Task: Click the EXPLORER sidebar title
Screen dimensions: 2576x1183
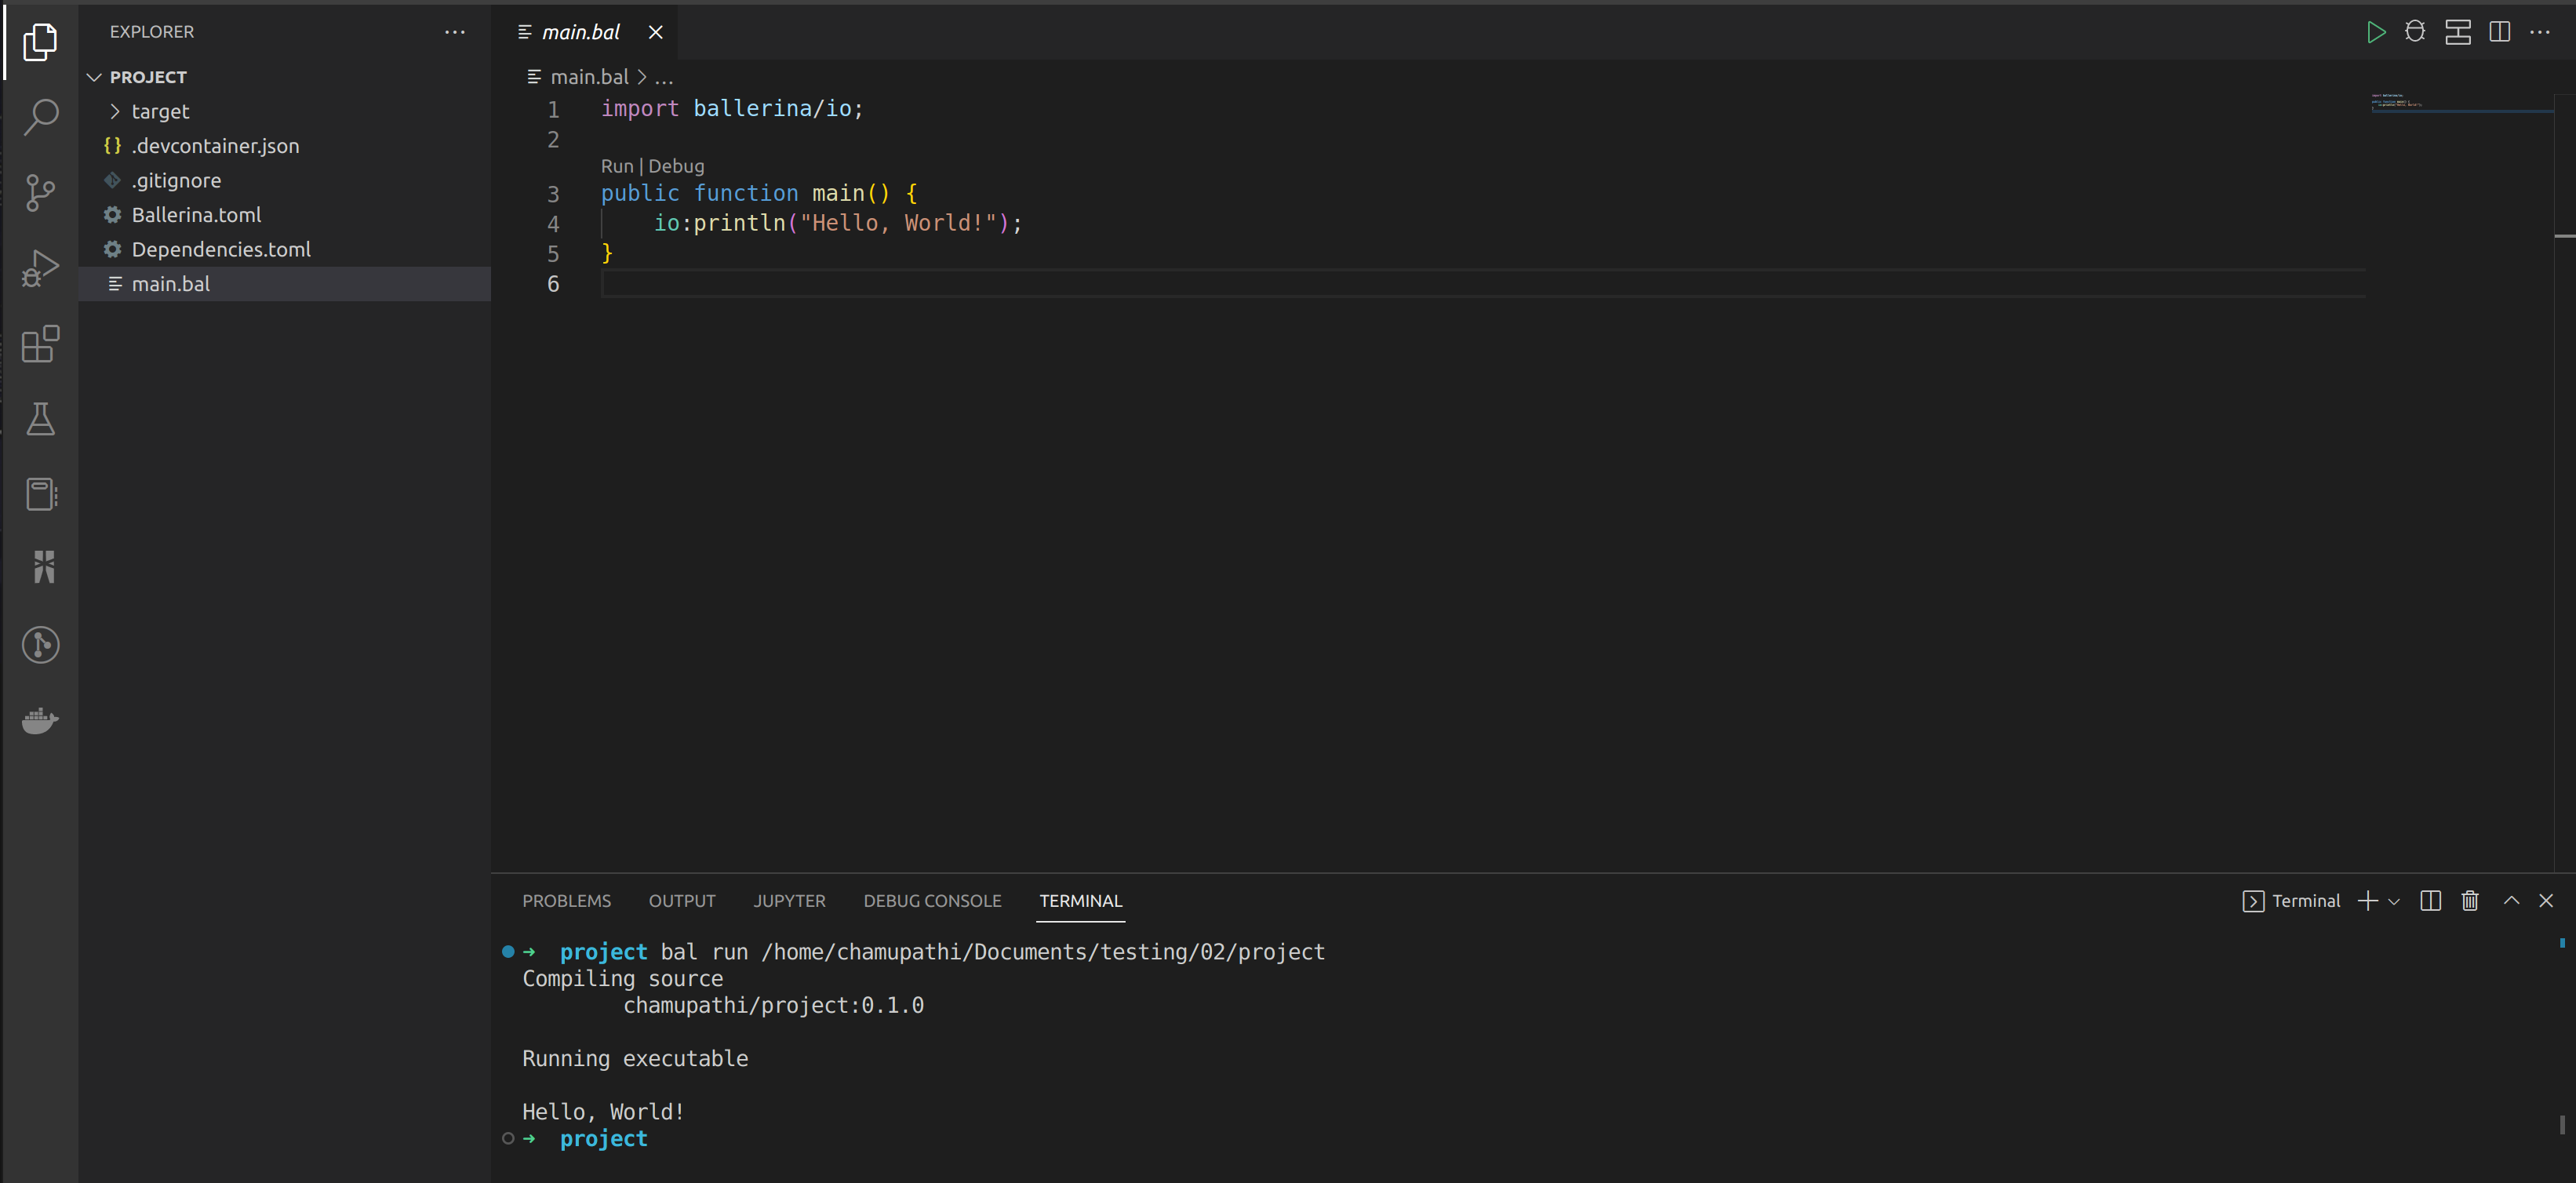Action: [152, 32]
